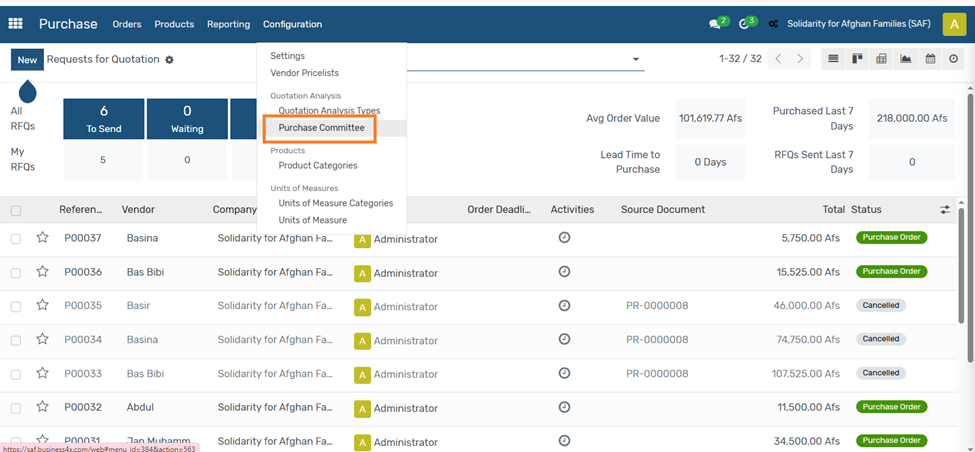Open activity clock for P00034
This screenshot has width=975, height=452.
coord(564,339)
